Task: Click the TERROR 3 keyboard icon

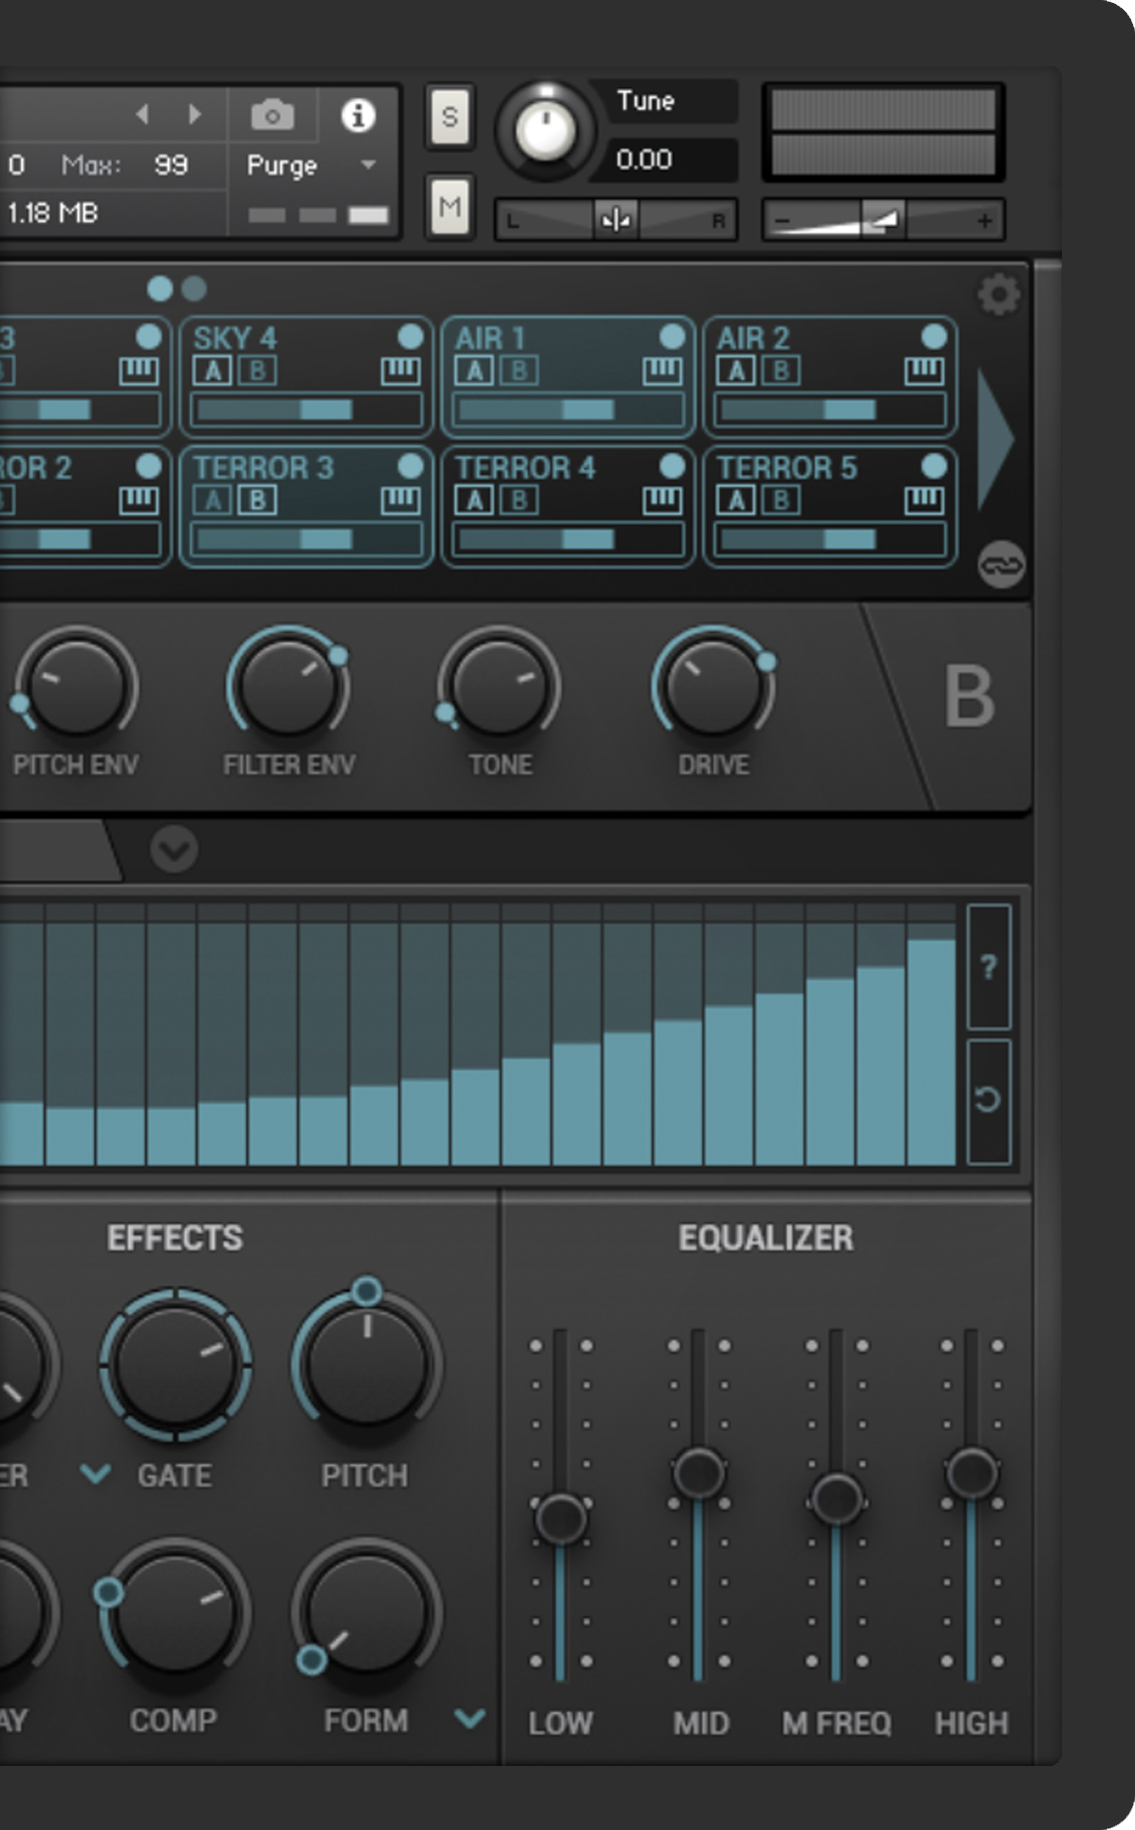Action: pos(400,499)
